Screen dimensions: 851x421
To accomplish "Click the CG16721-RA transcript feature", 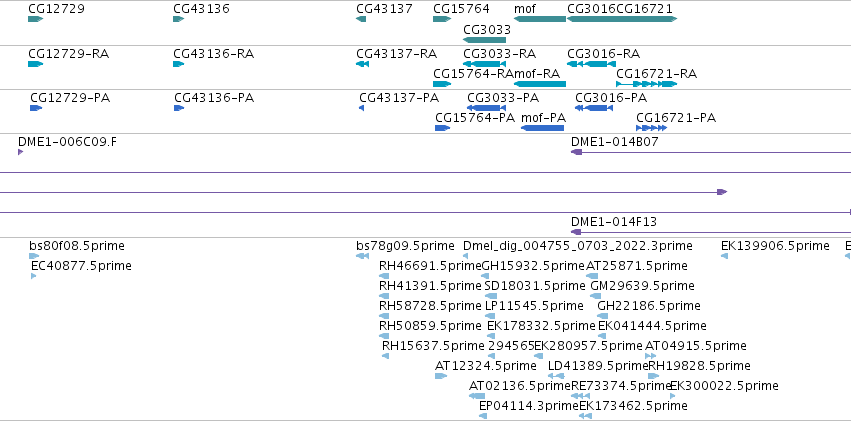I will tap(646, 84).
